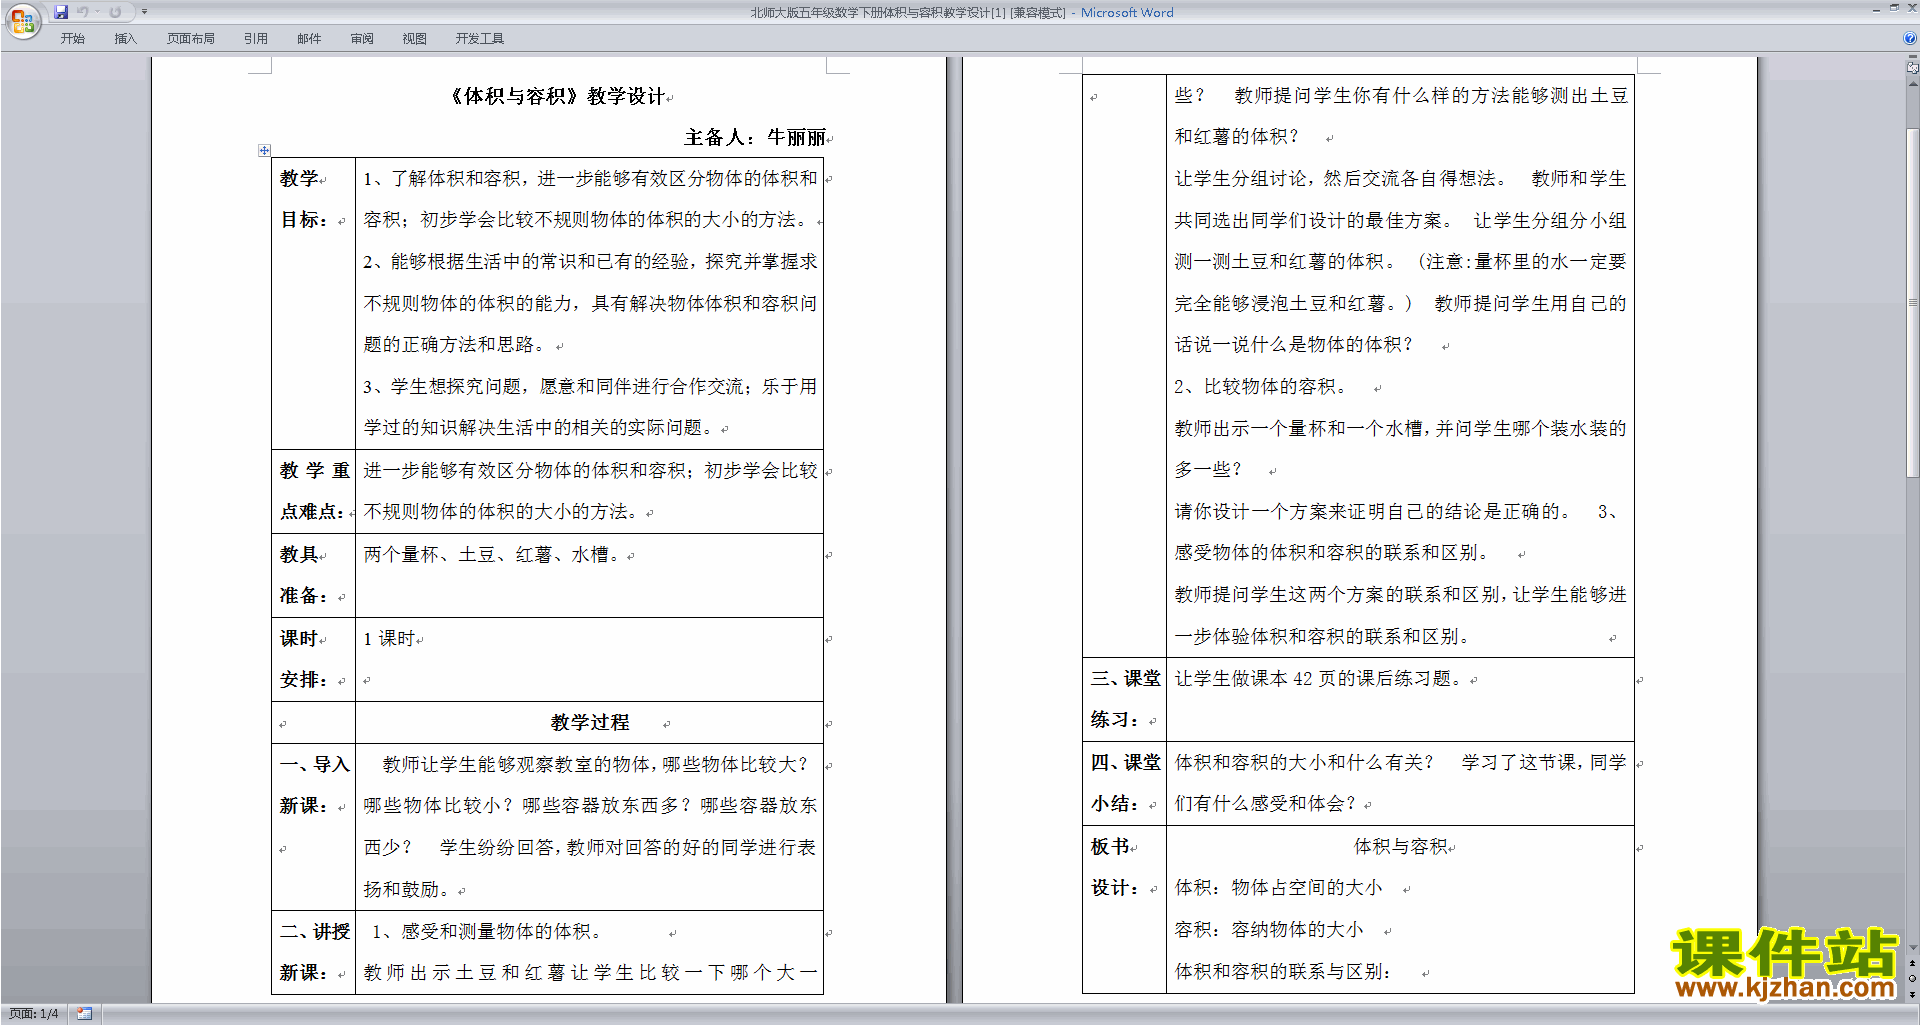This screenshot has width=1920, height=1025.
Task: Click the vertical scrollbar up arrow
Action: point(1913,82)
